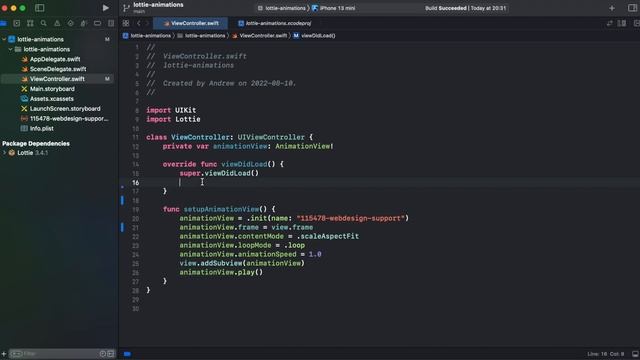This screenshot has height=360, width=640.
Task: Open related items grid menu
Action: [x=126, y=23]
